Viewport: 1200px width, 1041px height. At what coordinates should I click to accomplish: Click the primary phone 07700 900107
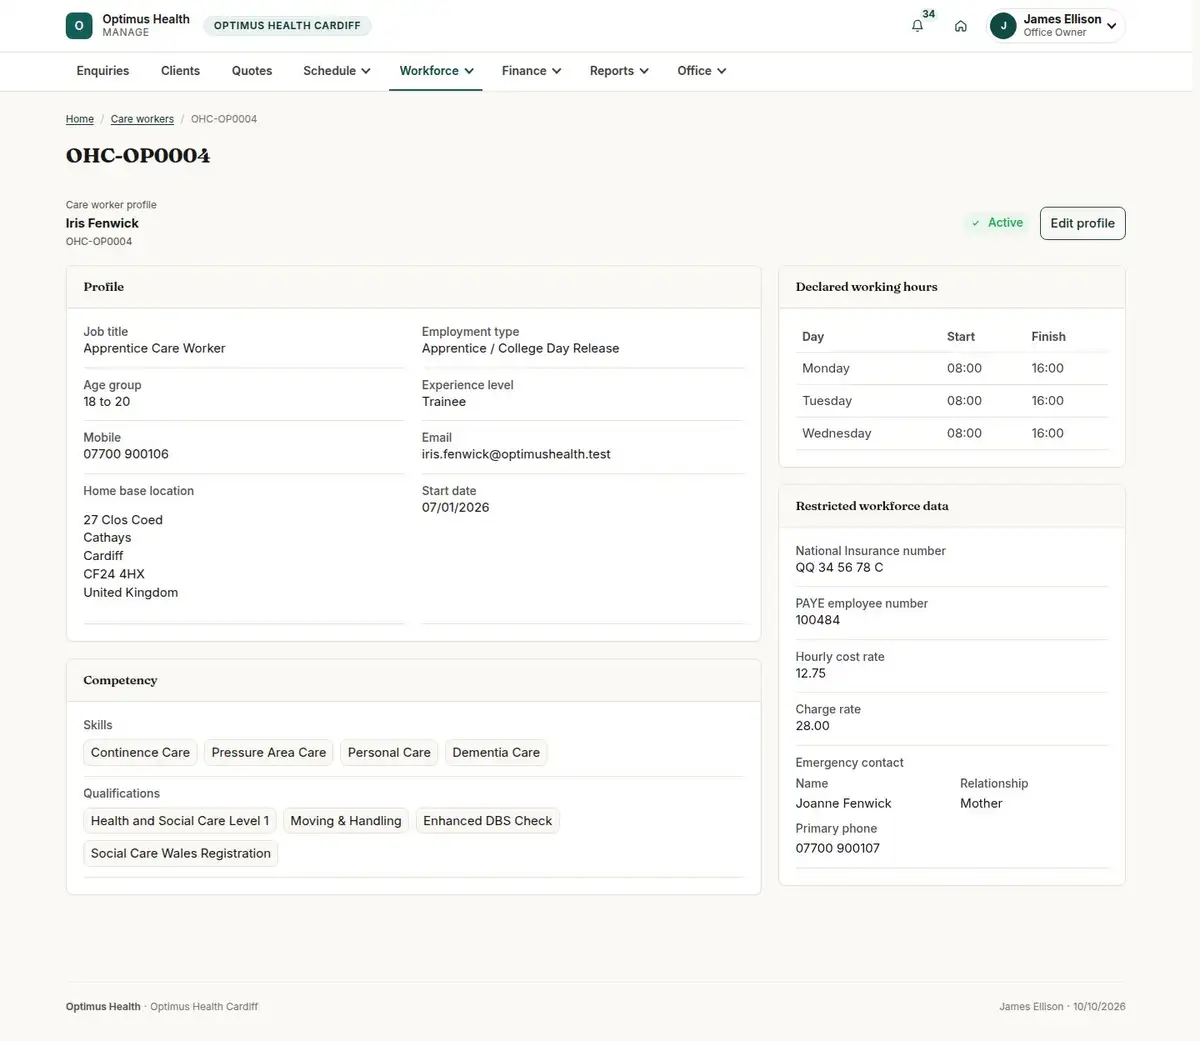pyautogui.click(x=838, y=848)
